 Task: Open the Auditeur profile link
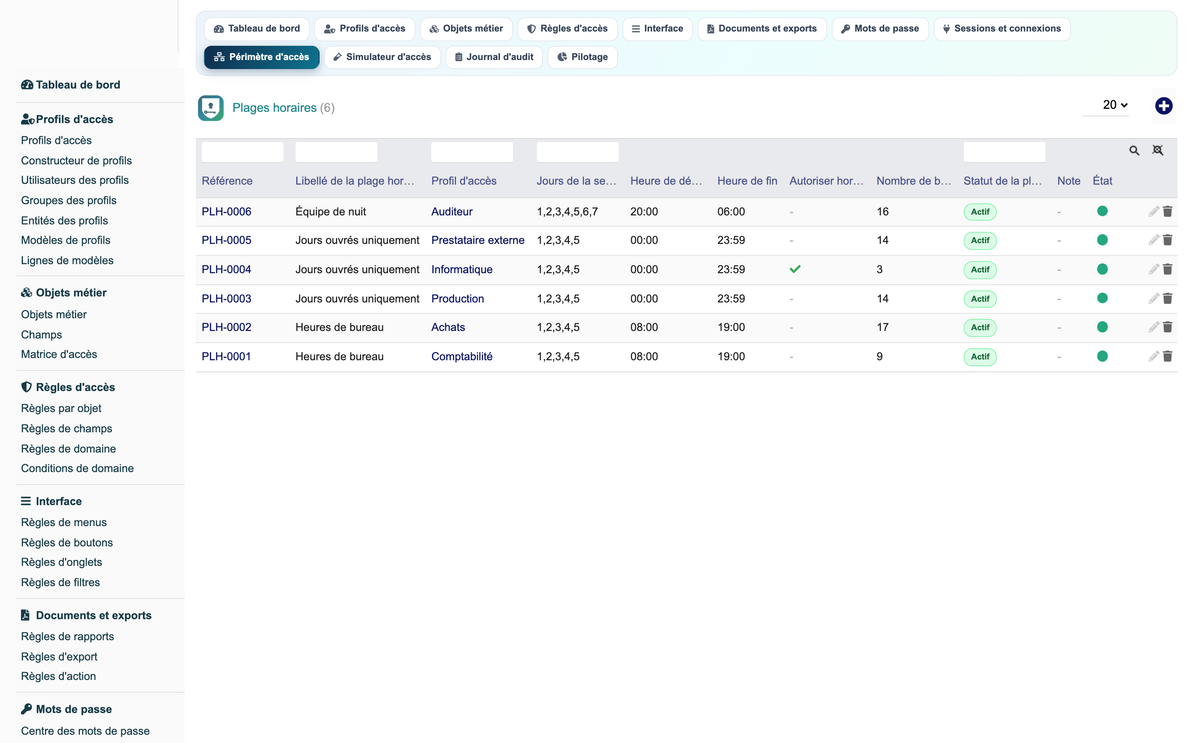[452, 212]
